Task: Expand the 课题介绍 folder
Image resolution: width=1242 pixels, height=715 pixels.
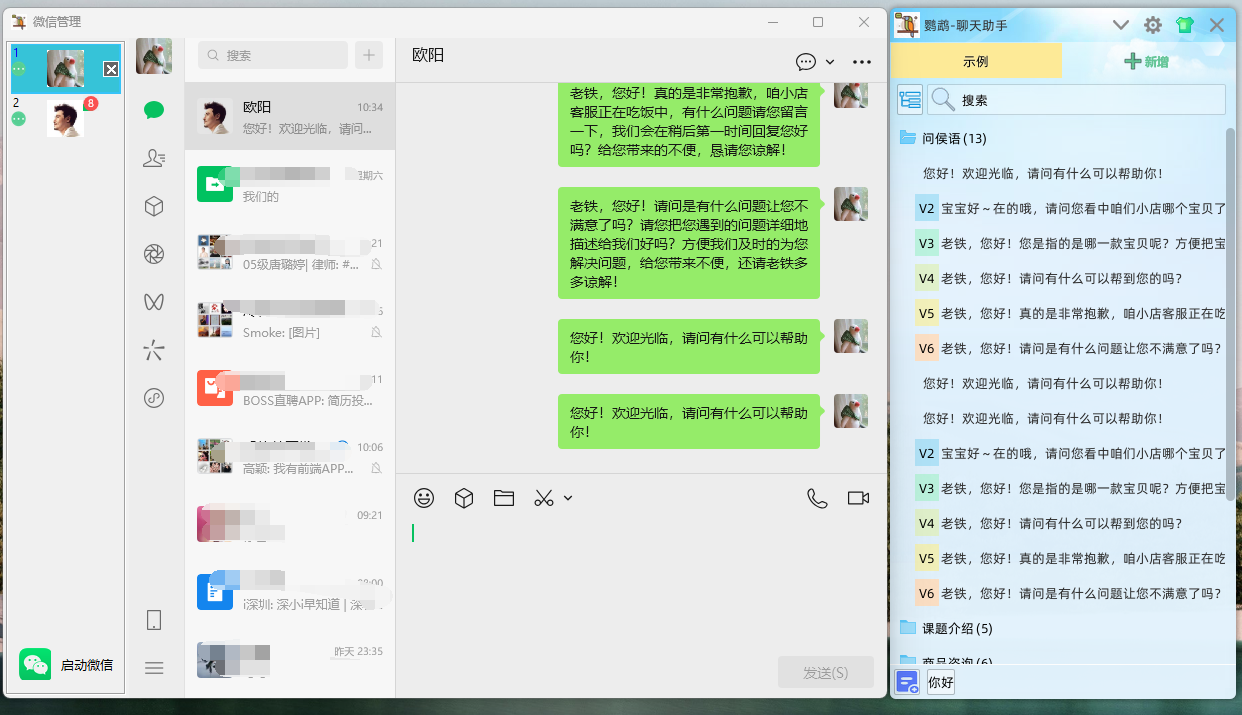Action: point(960,628)
